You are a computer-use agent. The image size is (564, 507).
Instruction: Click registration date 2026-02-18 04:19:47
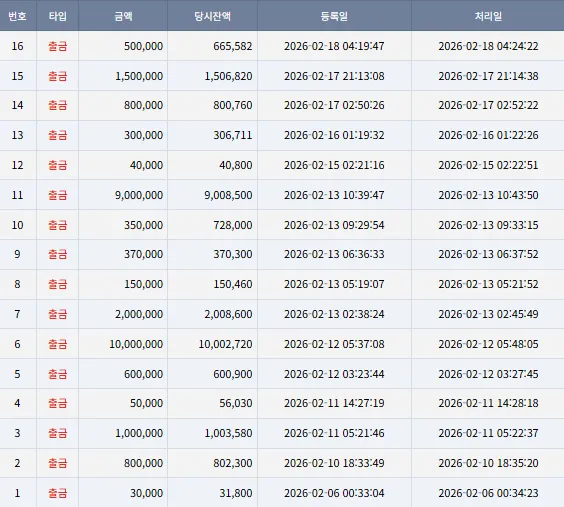334,46
